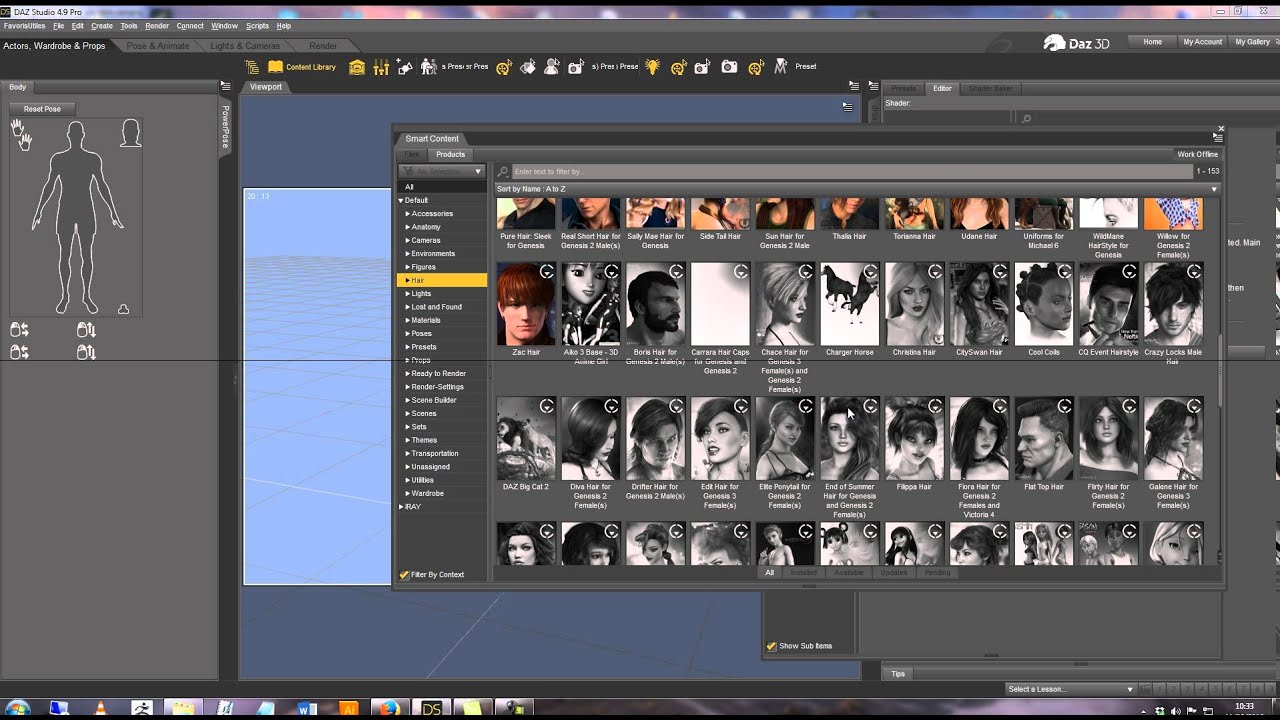The image size is (1280, 720).
Task: Expand the Environments category
Action: [x=407, y=254]
